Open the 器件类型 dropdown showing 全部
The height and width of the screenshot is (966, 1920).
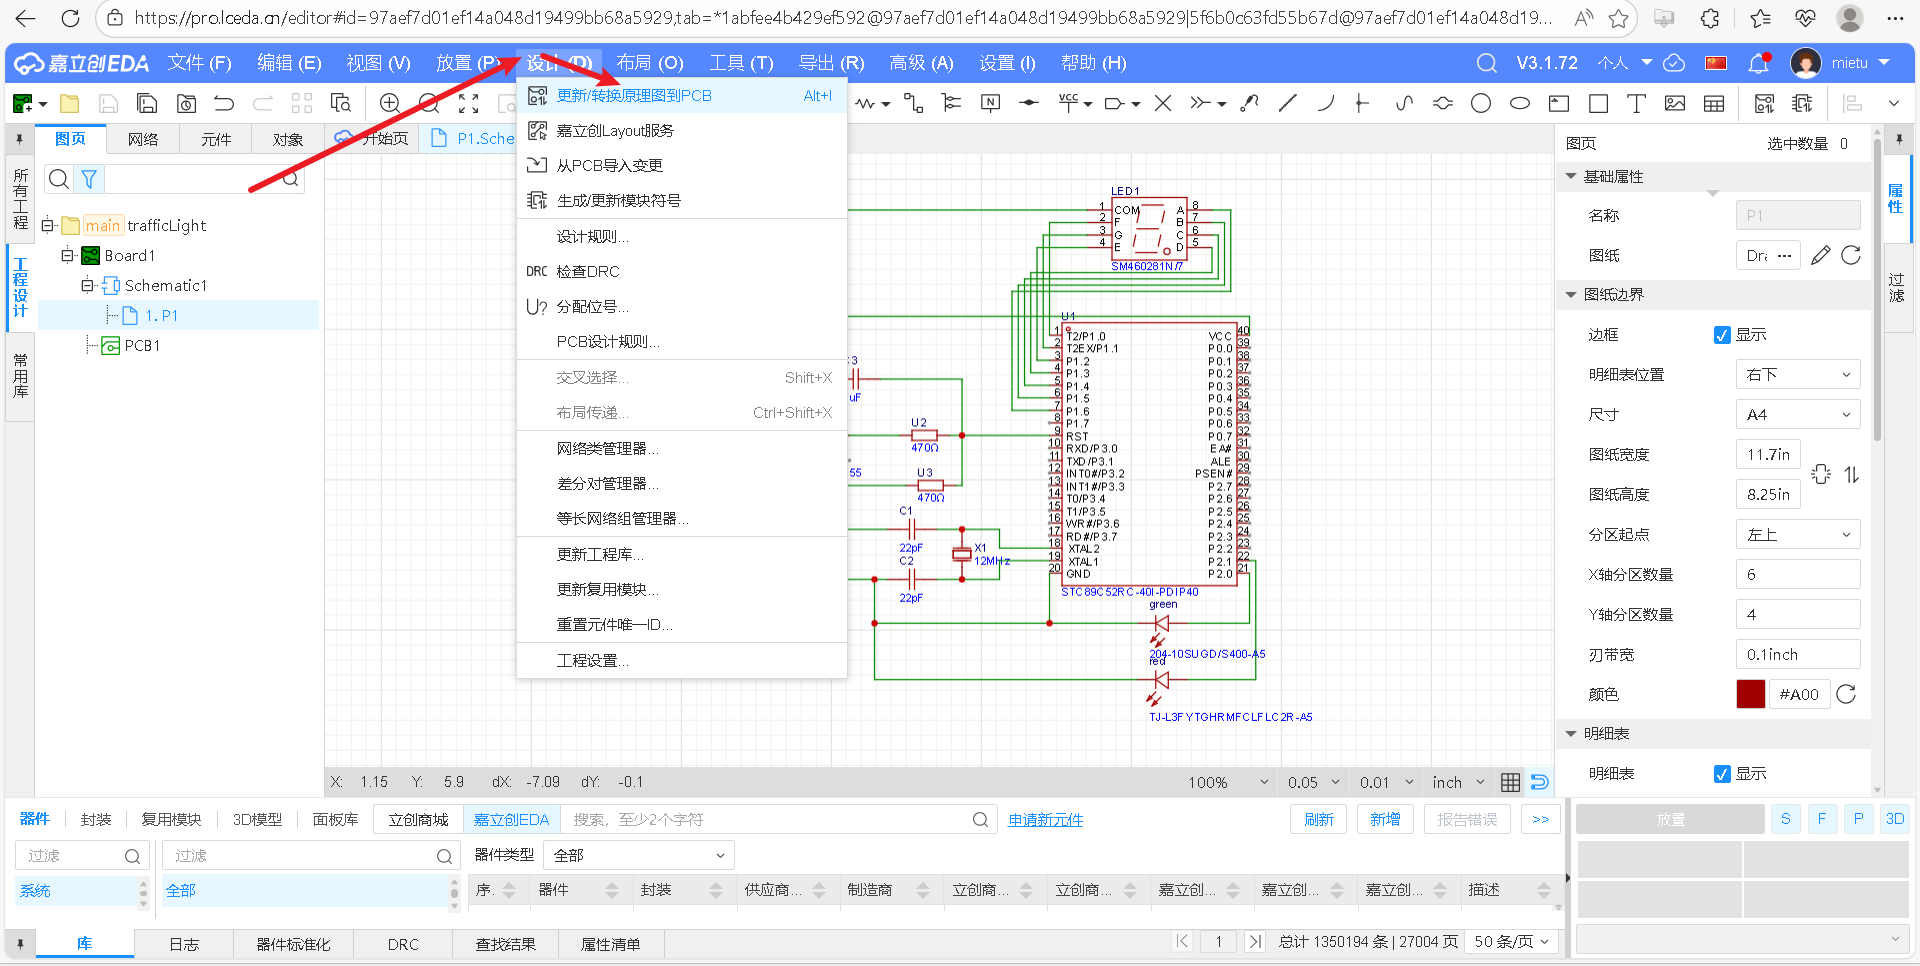tap(638, 855)
